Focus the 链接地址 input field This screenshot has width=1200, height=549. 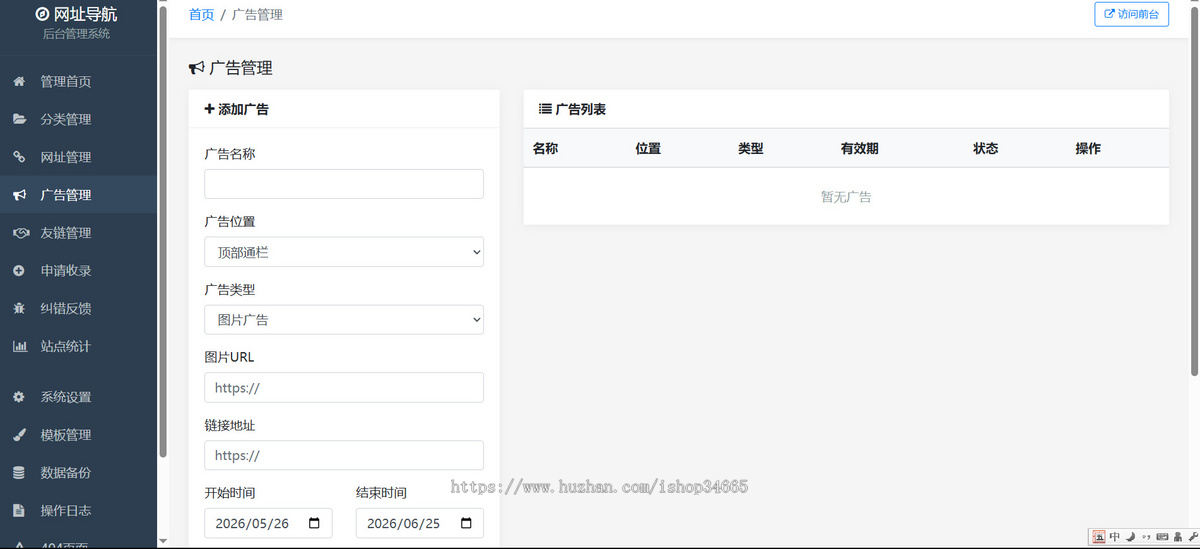(344, 456)
